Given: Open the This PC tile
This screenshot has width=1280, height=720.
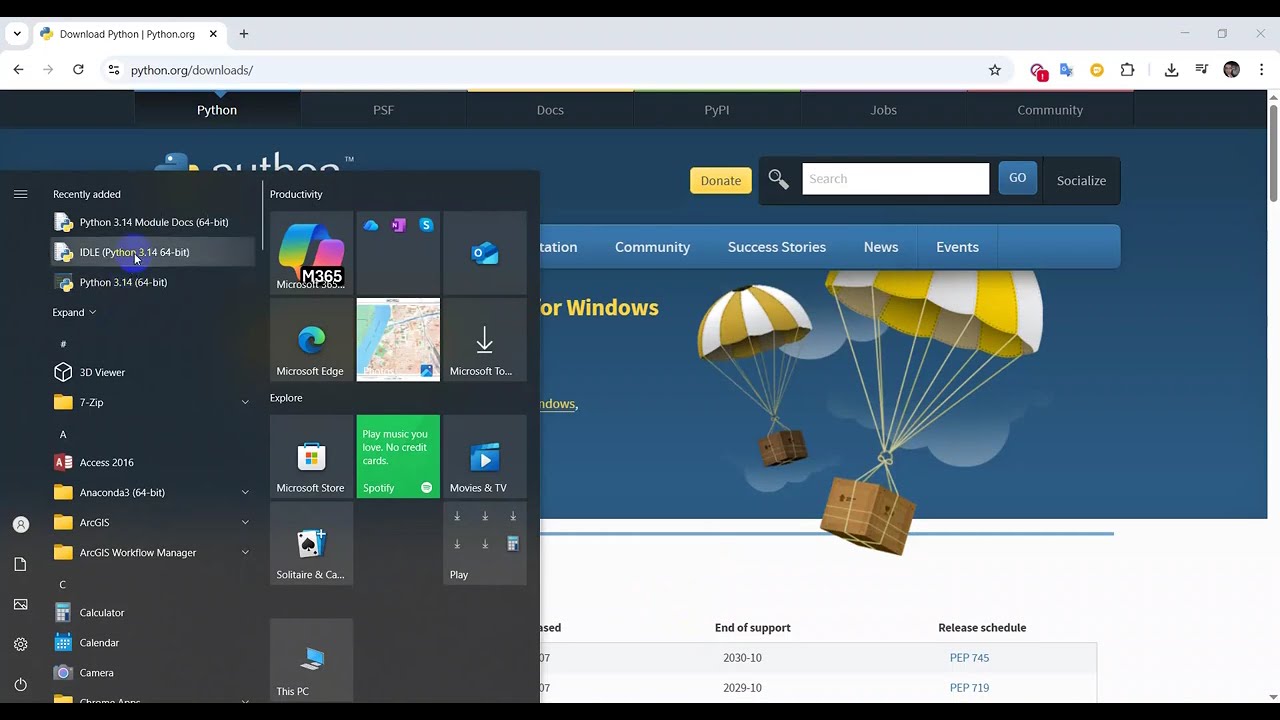Looking at the screenshot, I should (311, 660).
